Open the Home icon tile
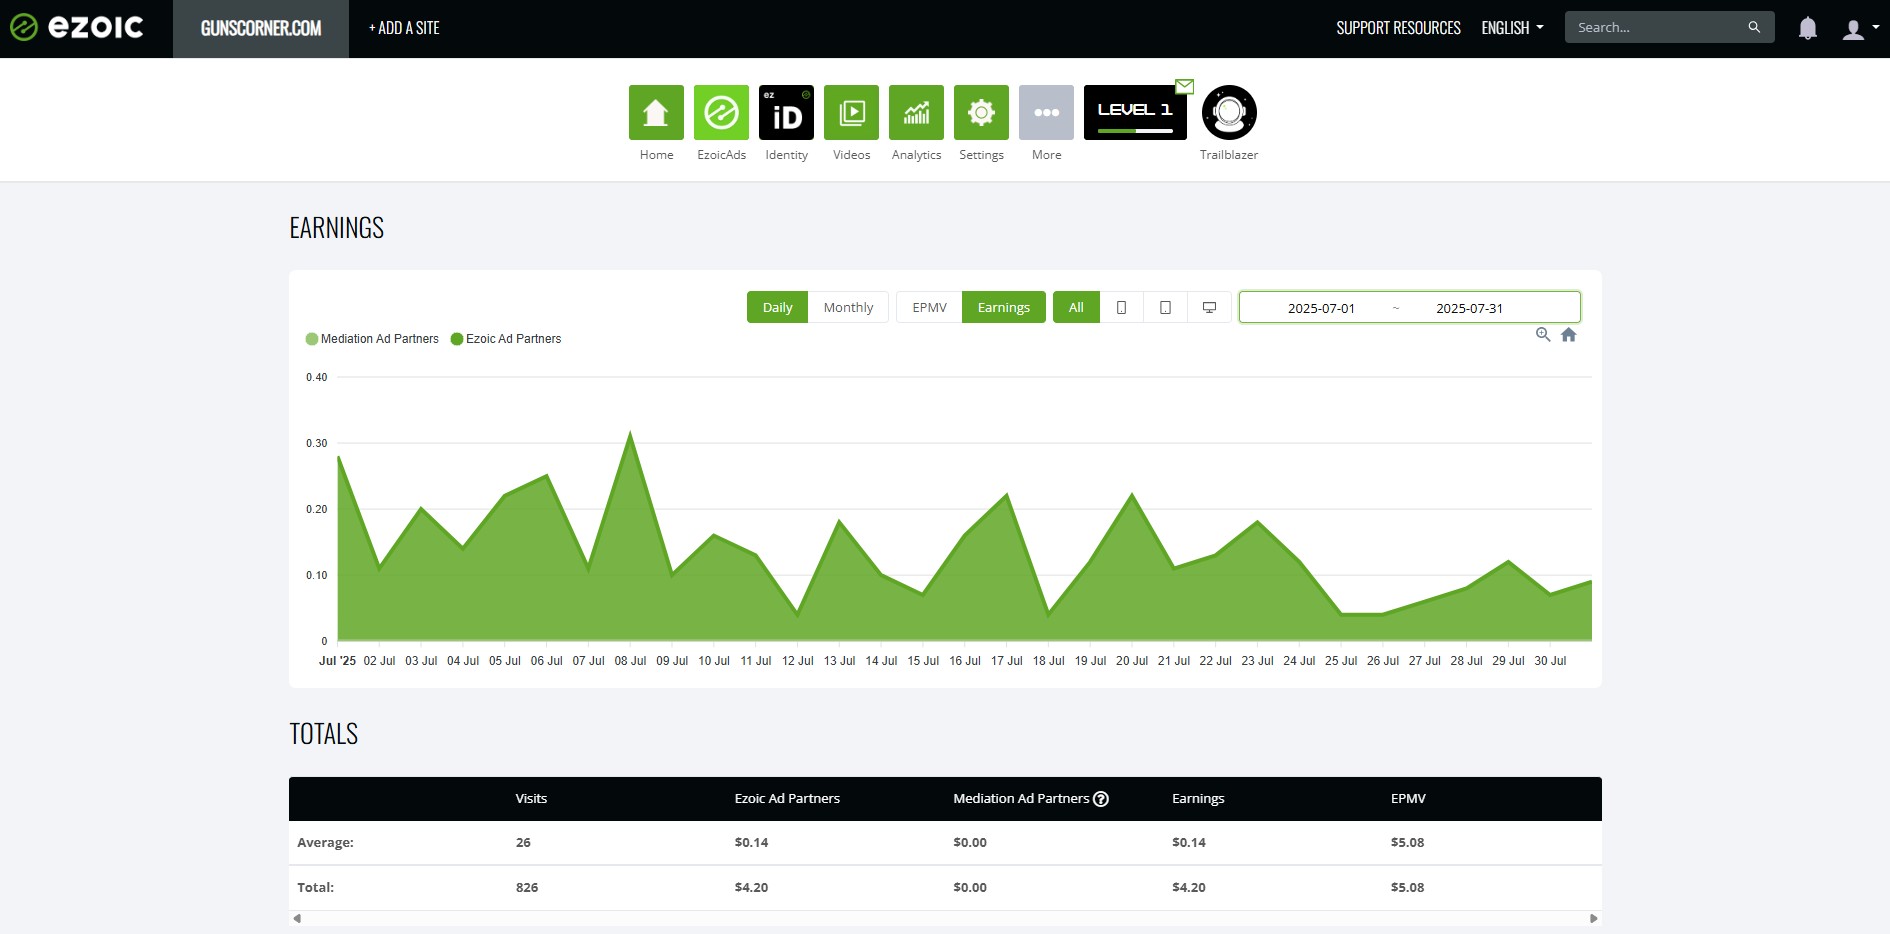The image size is (1890, 934). coord(656,112)
